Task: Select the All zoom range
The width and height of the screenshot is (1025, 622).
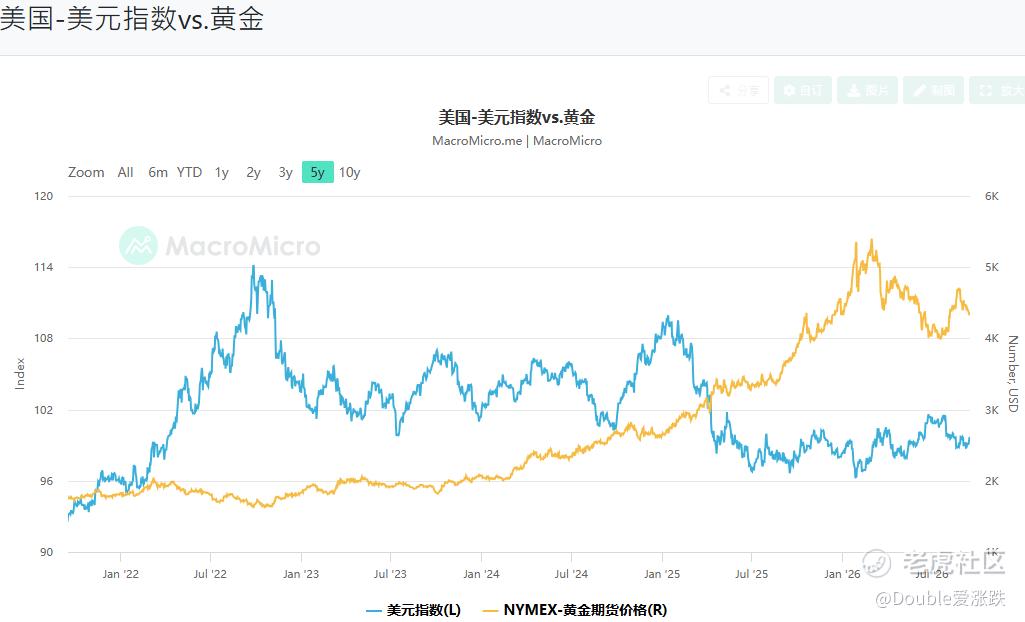Action: (x=126, y=172)
